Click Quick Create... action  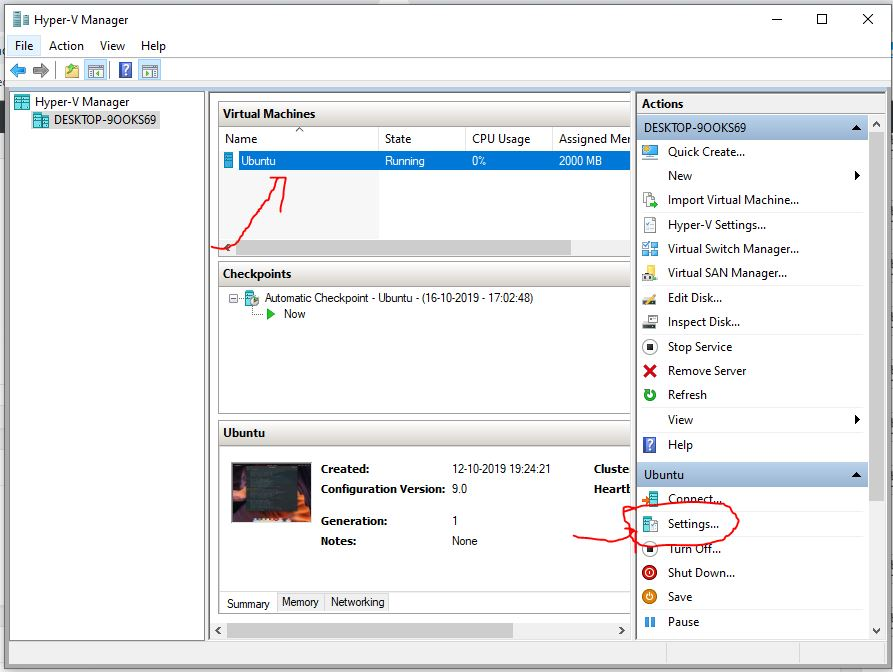pyautogui.click(x=706, y=152)
